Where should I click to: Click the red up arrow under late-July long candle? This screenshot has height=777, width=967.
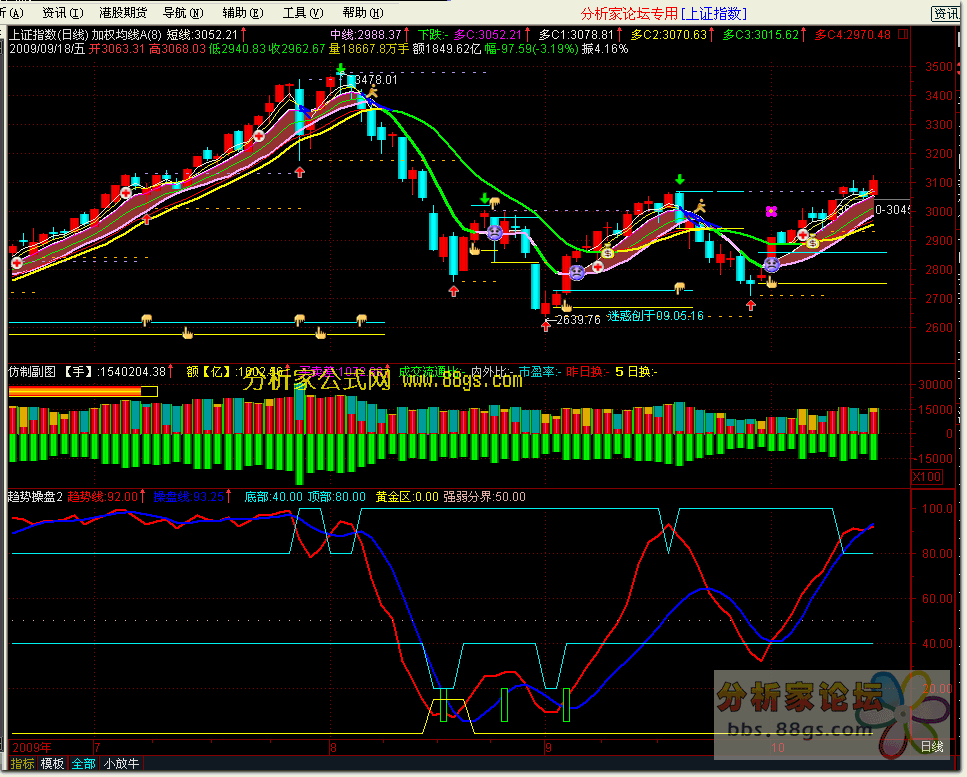[x=300, y=172]
